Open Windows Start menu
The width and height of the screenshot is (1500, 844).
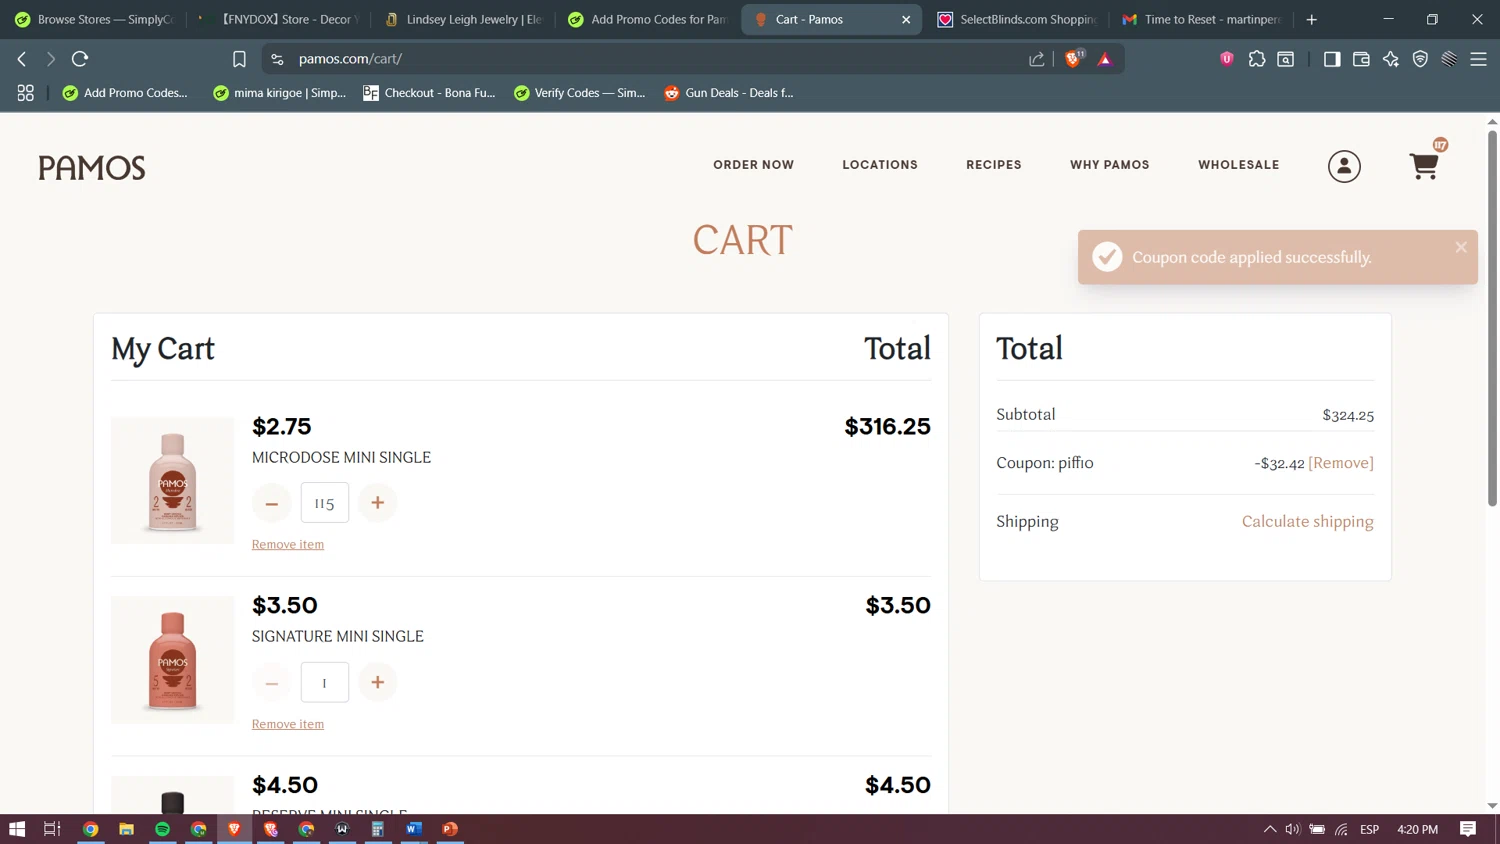17,829
